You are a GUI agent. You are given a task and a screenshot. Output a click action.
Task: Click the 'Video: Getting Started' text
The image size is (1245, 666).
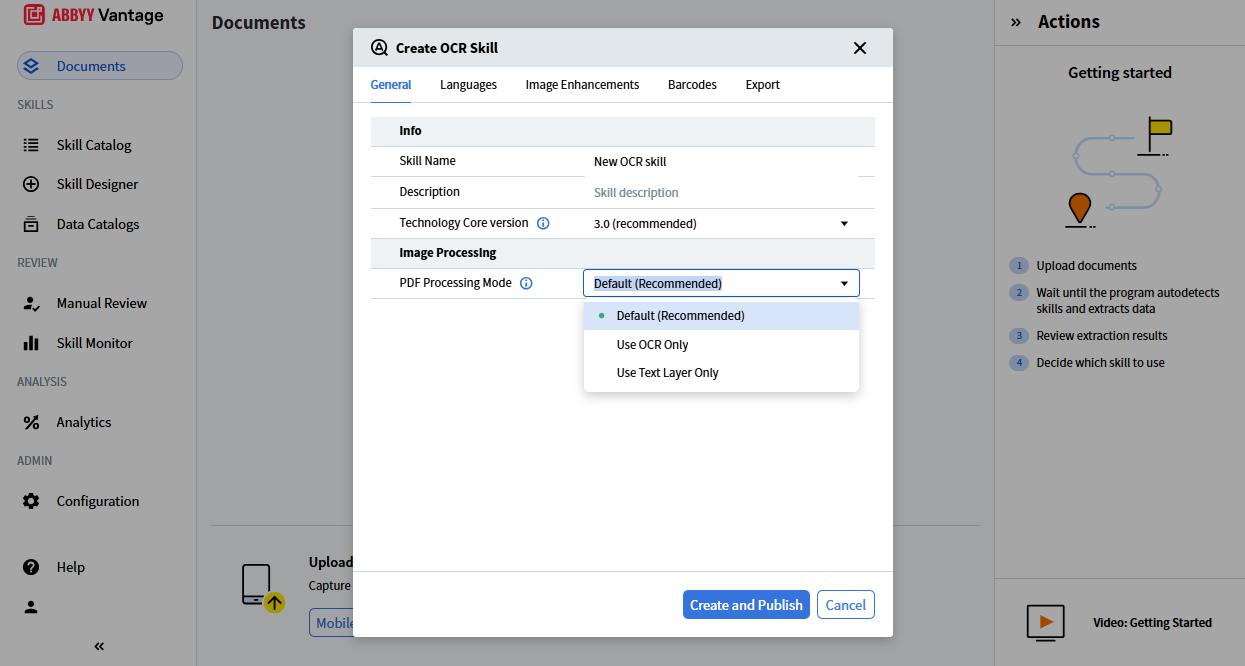click(1152, 623)
